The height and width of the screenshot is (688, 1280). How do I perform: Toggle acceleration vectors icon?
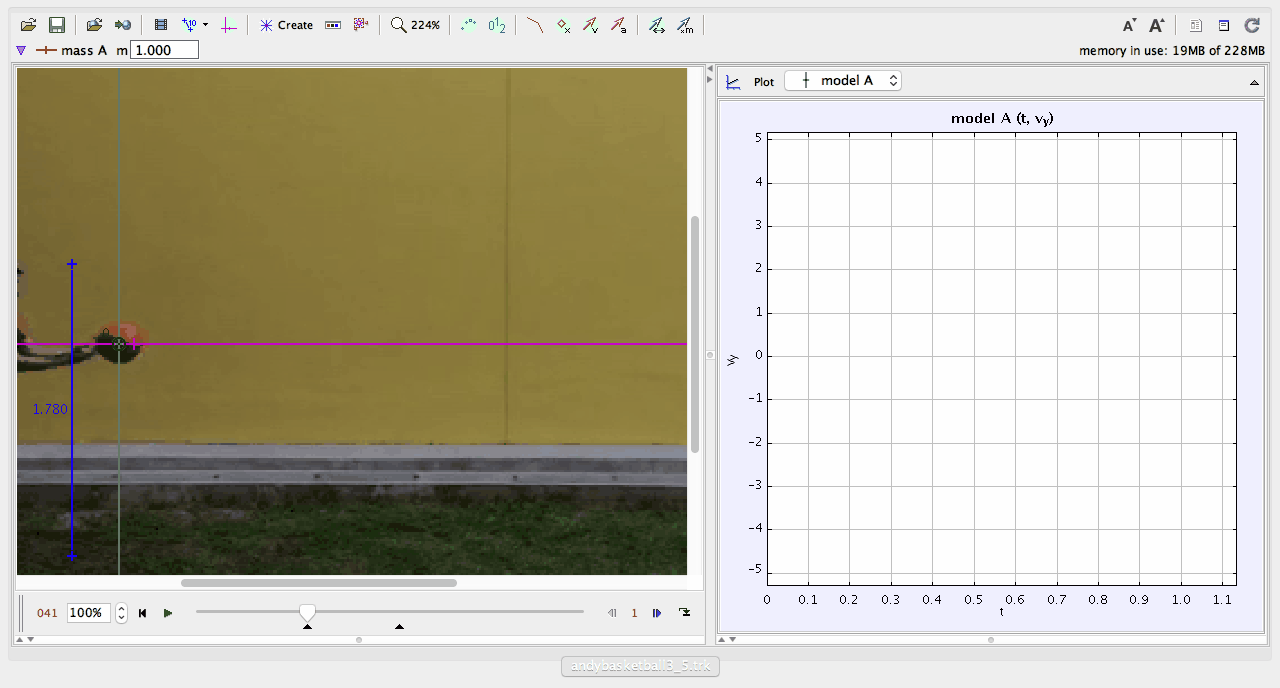click(x=619, y=25)
